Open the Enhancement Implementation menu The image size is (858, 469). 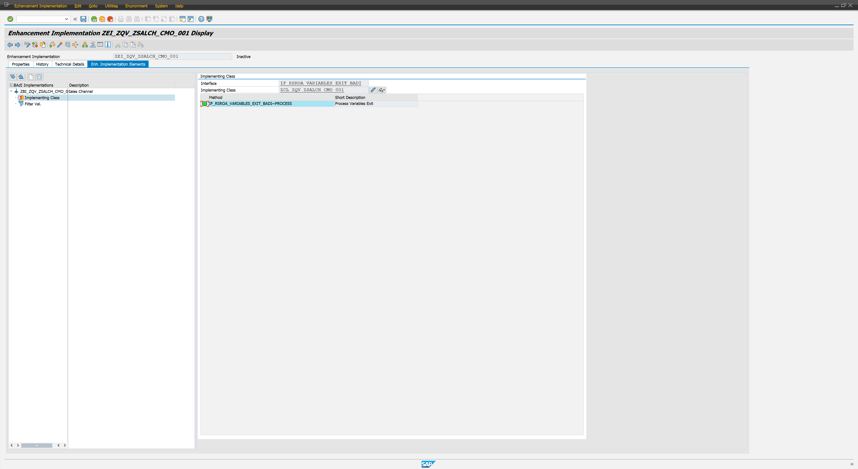coord(40,6)
